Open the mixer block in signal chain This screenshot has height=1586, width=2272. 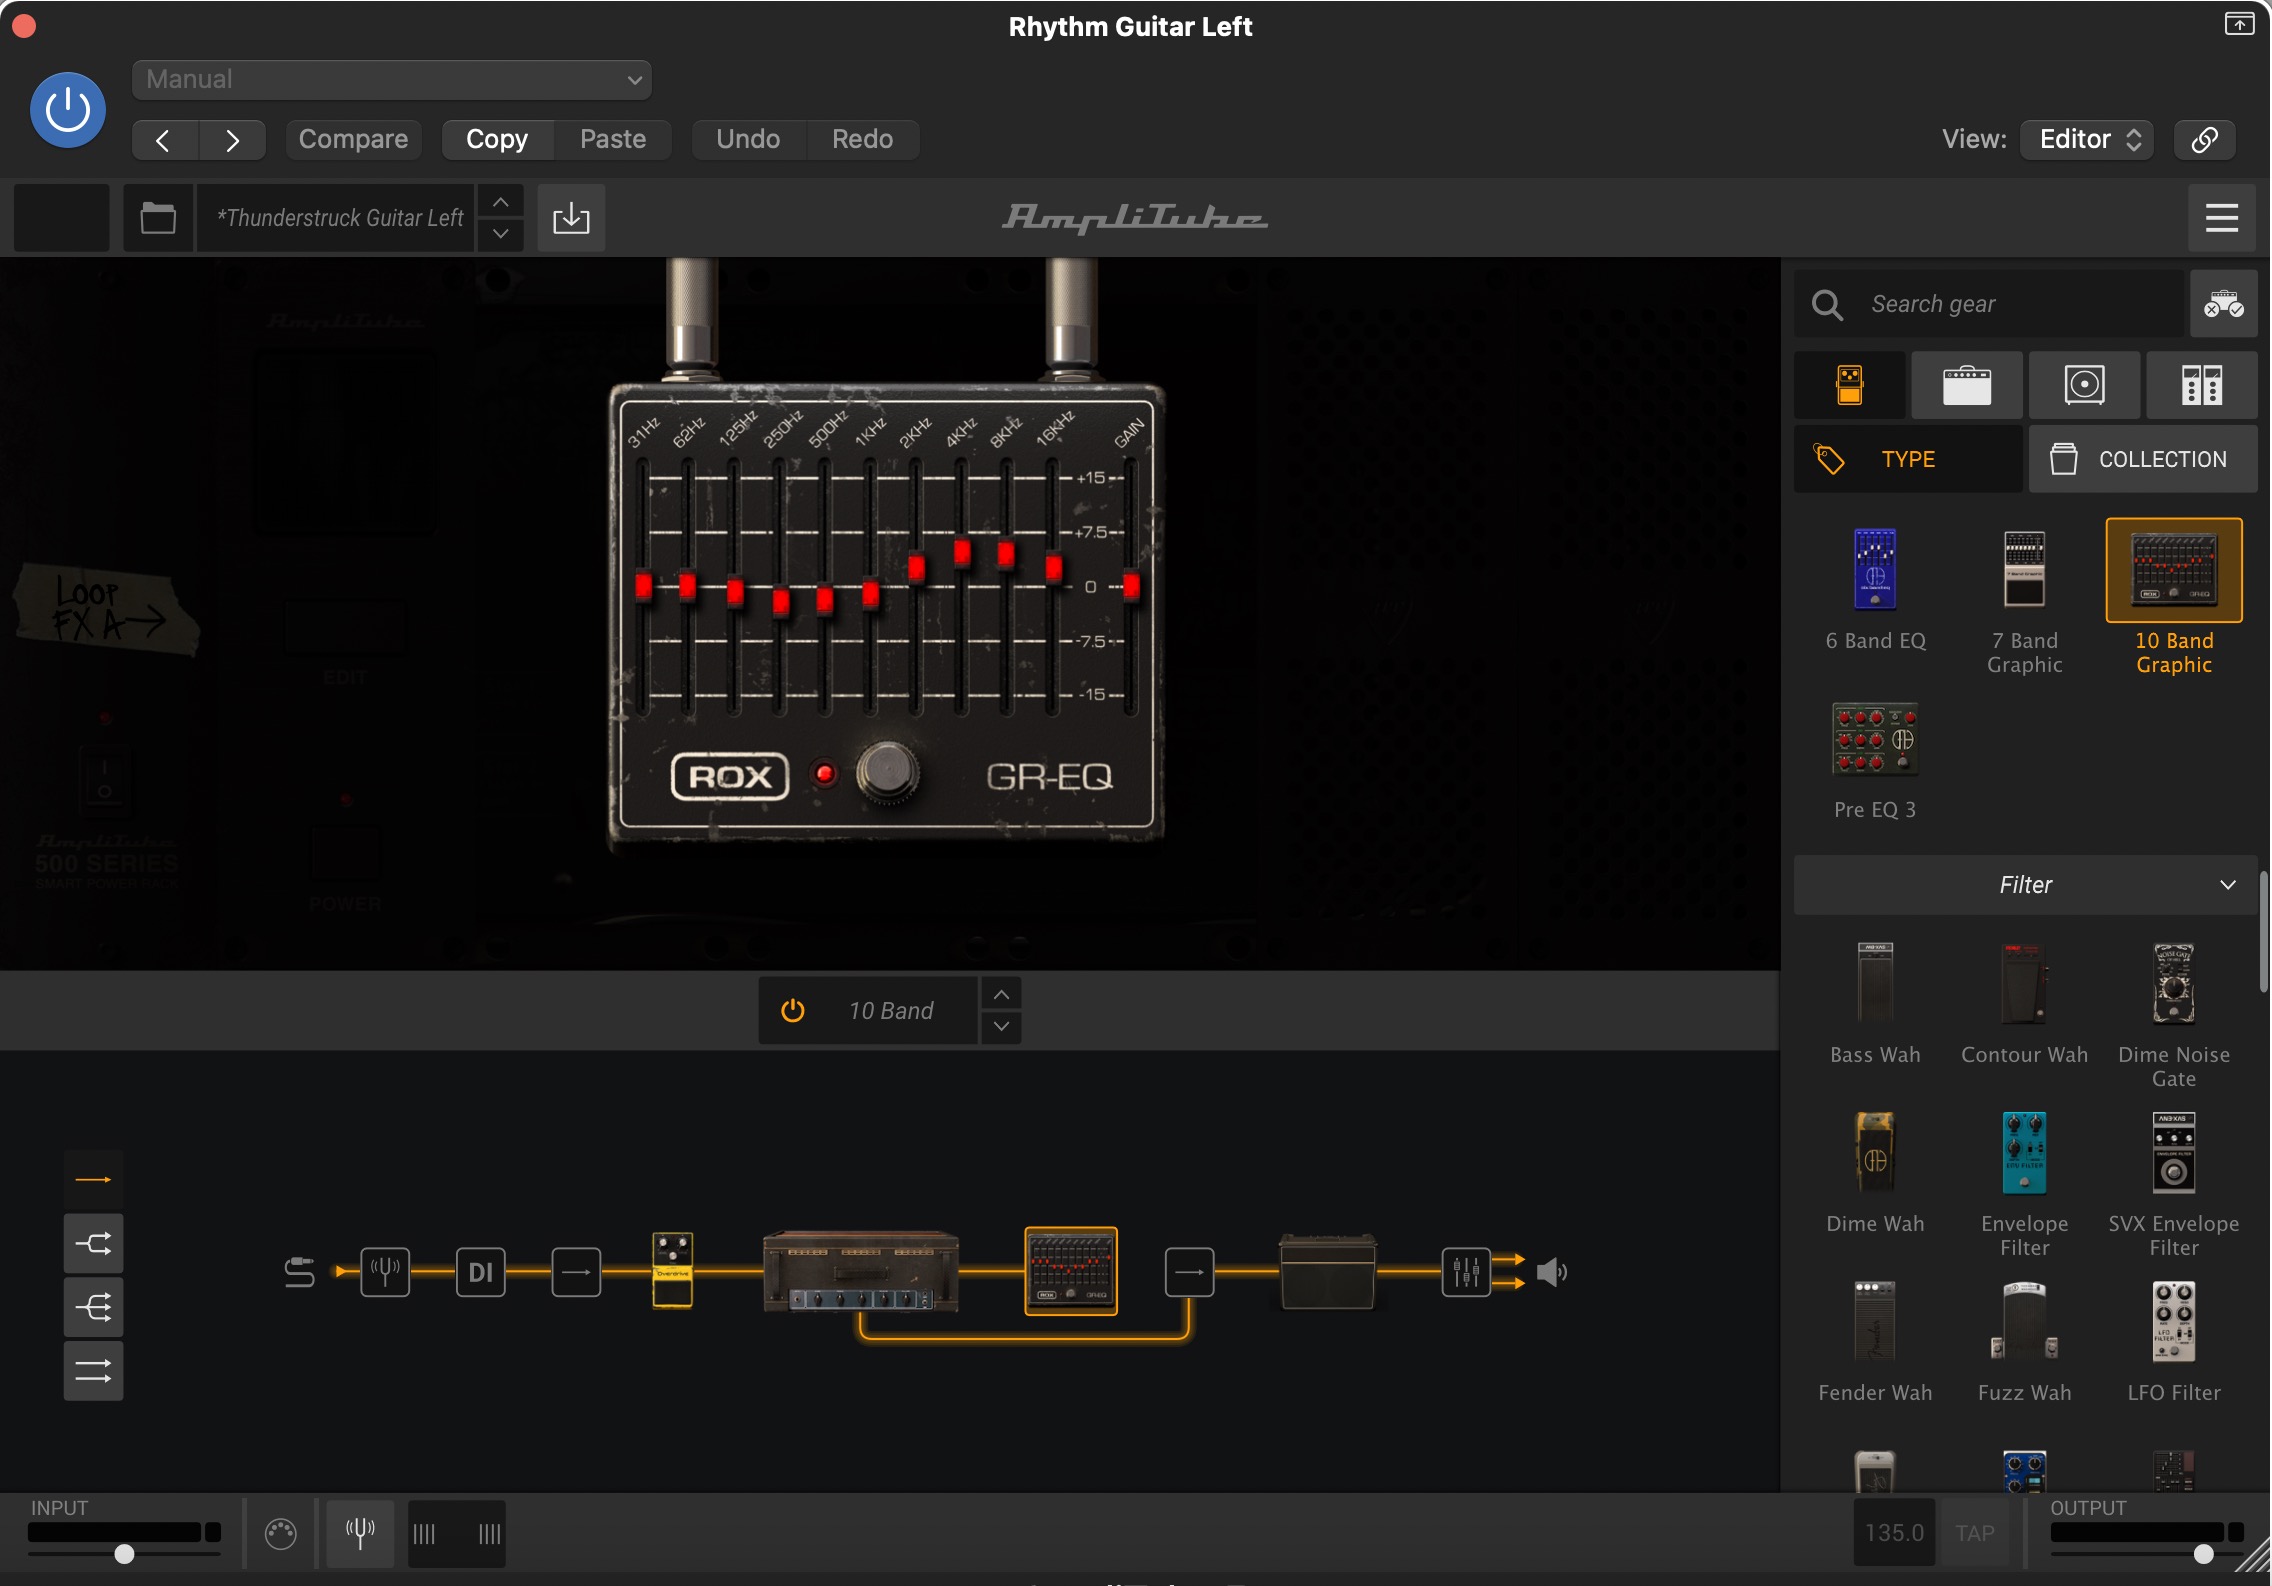[1466, 1272]
